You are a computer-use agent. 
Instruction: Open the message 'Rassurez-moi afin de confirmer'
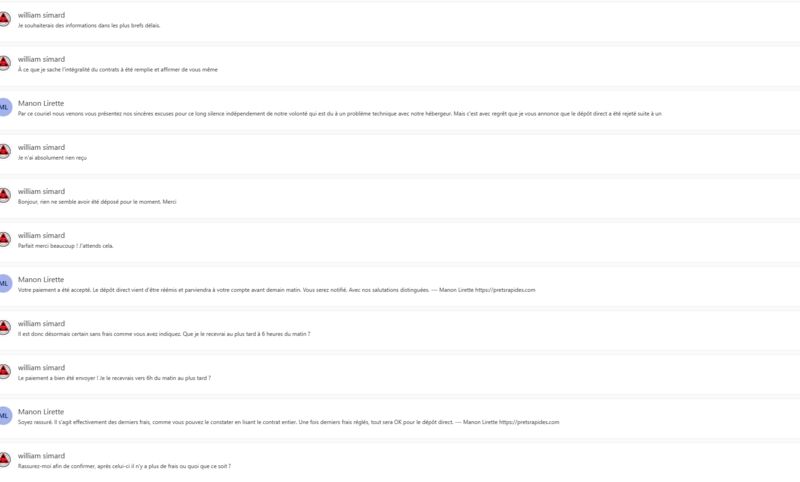(400, 461)
